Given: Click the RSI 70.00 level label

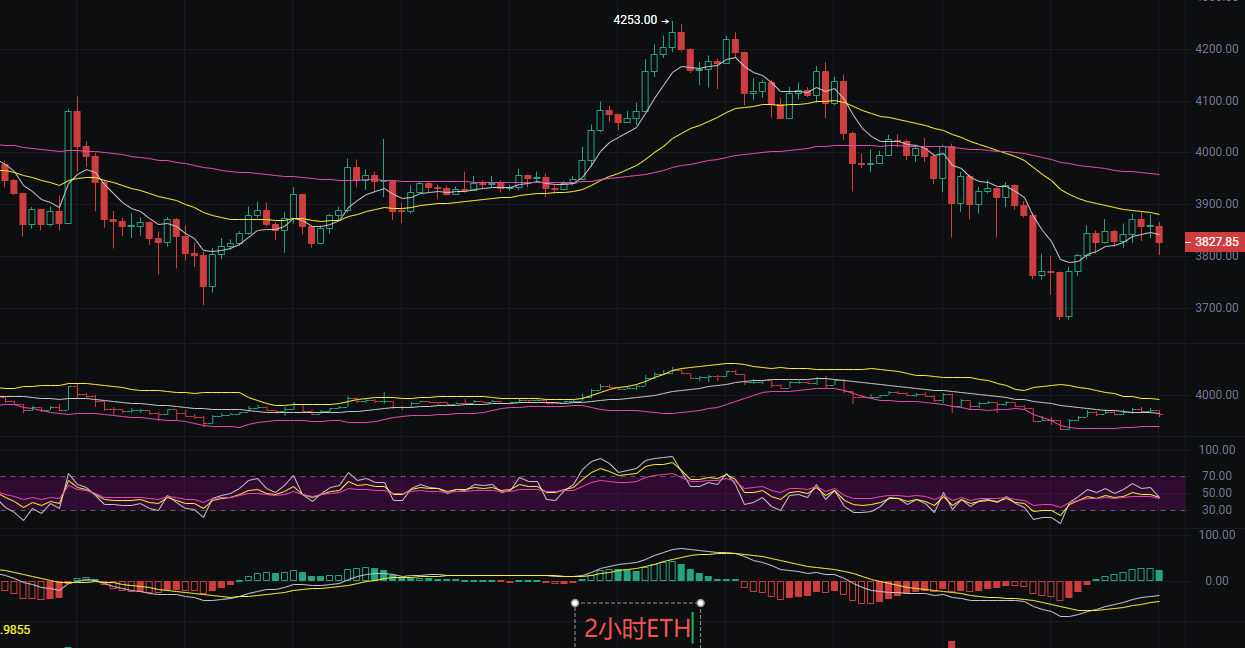Looking at the screenshot, I should click(x=1217, y=476).
